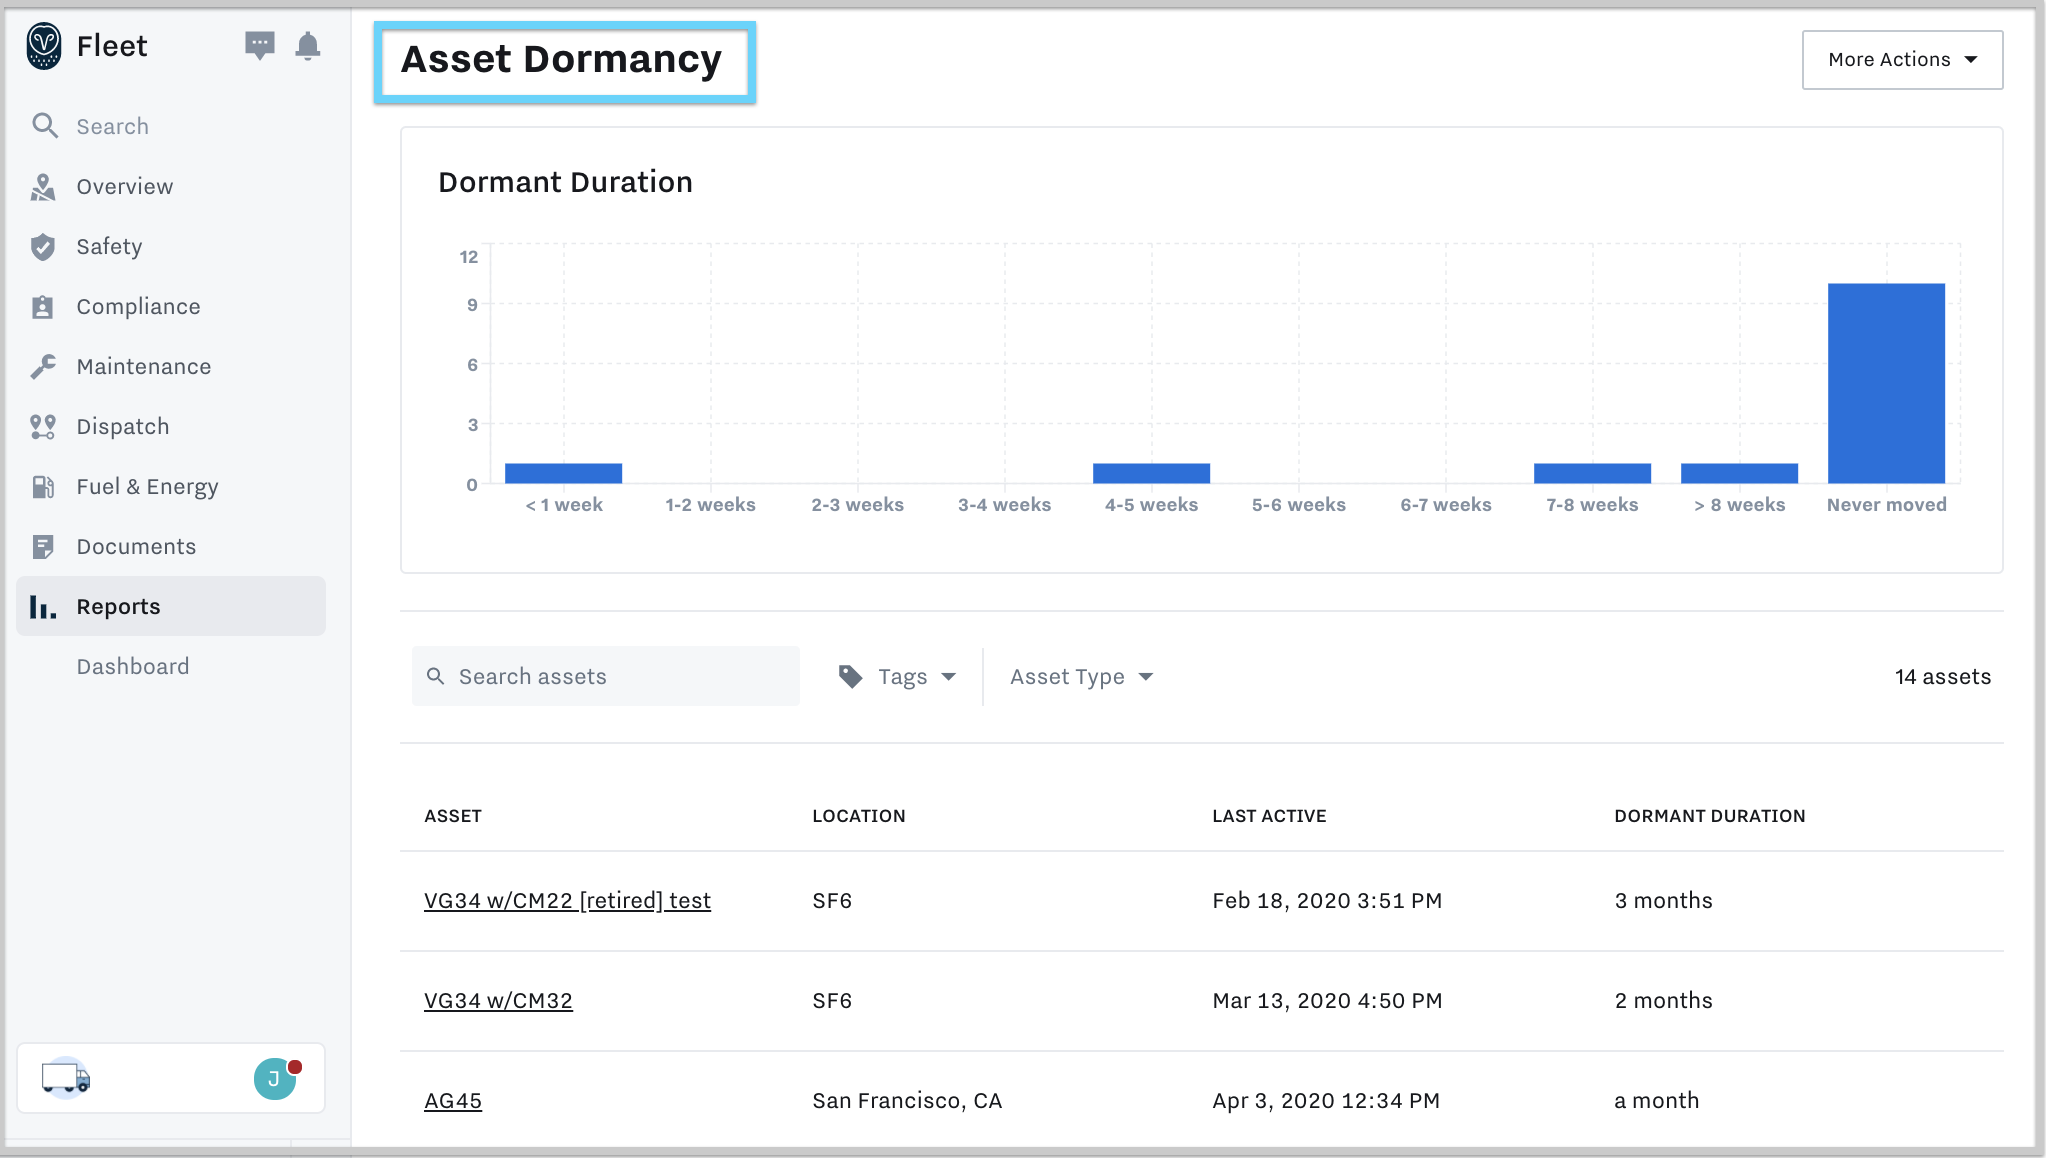The width and height of the screenshot is (2046, 1158).
Task: Click the < 1 week chart bar
Action: (563, 473)
